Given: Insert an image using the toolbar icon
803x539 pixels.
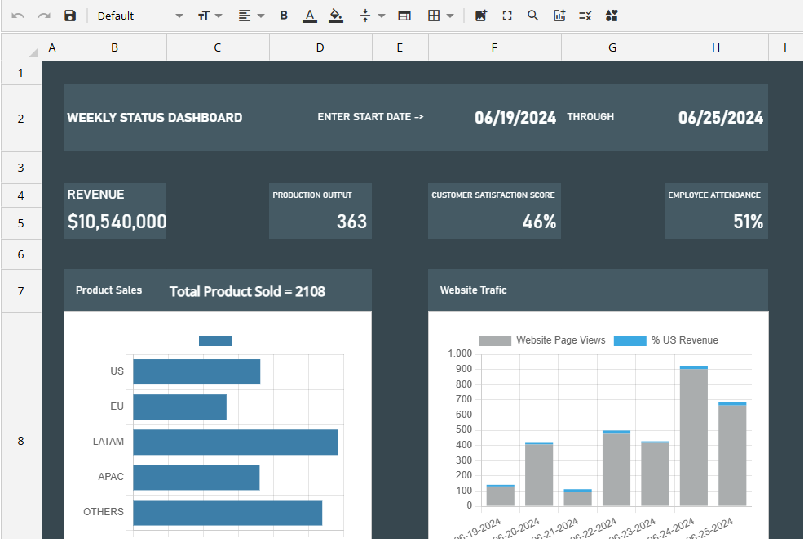Looking at the screenshot, I should (481, 16).
